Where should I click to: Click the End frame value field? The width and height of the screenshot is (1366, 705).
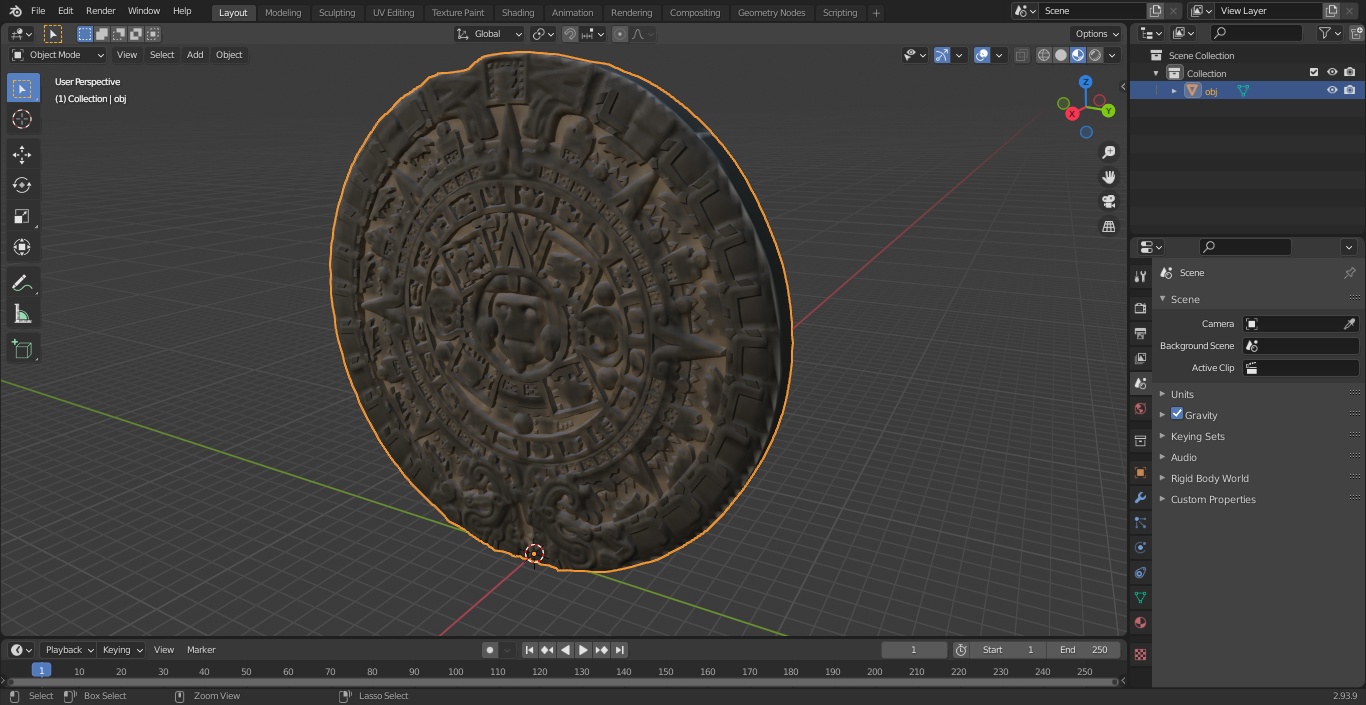[1084, 650]
